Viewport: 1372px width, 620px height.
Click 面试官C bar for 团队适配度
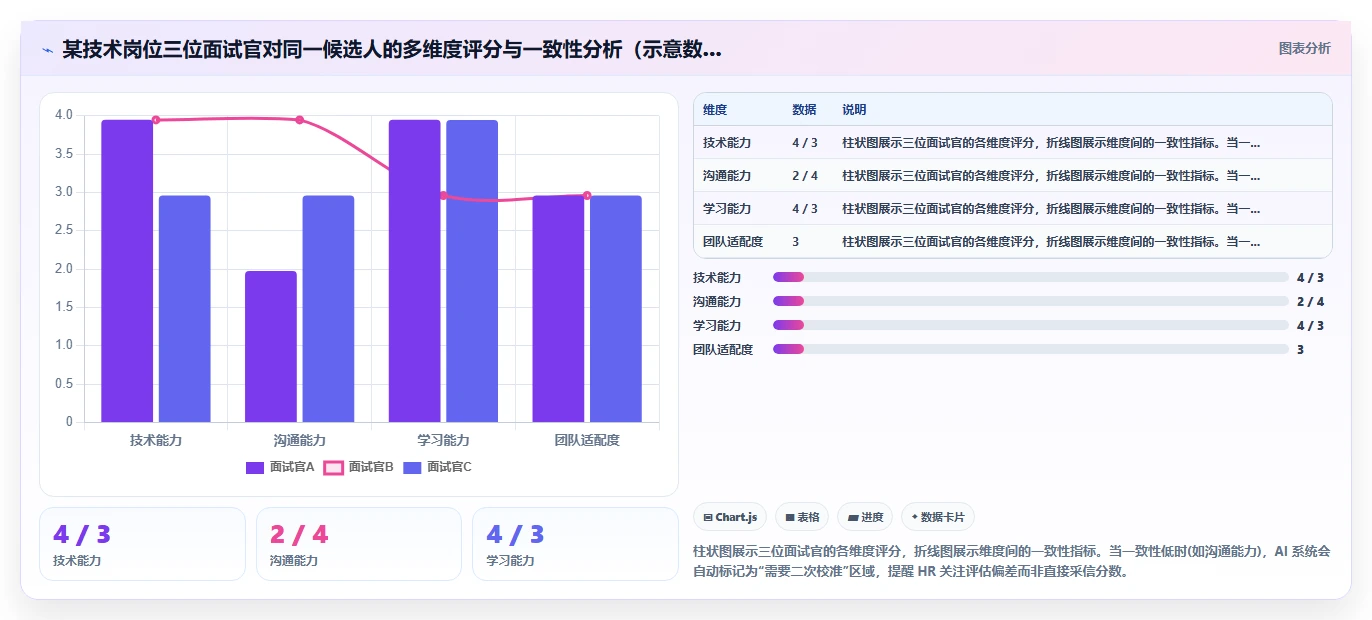pos(616,309)
